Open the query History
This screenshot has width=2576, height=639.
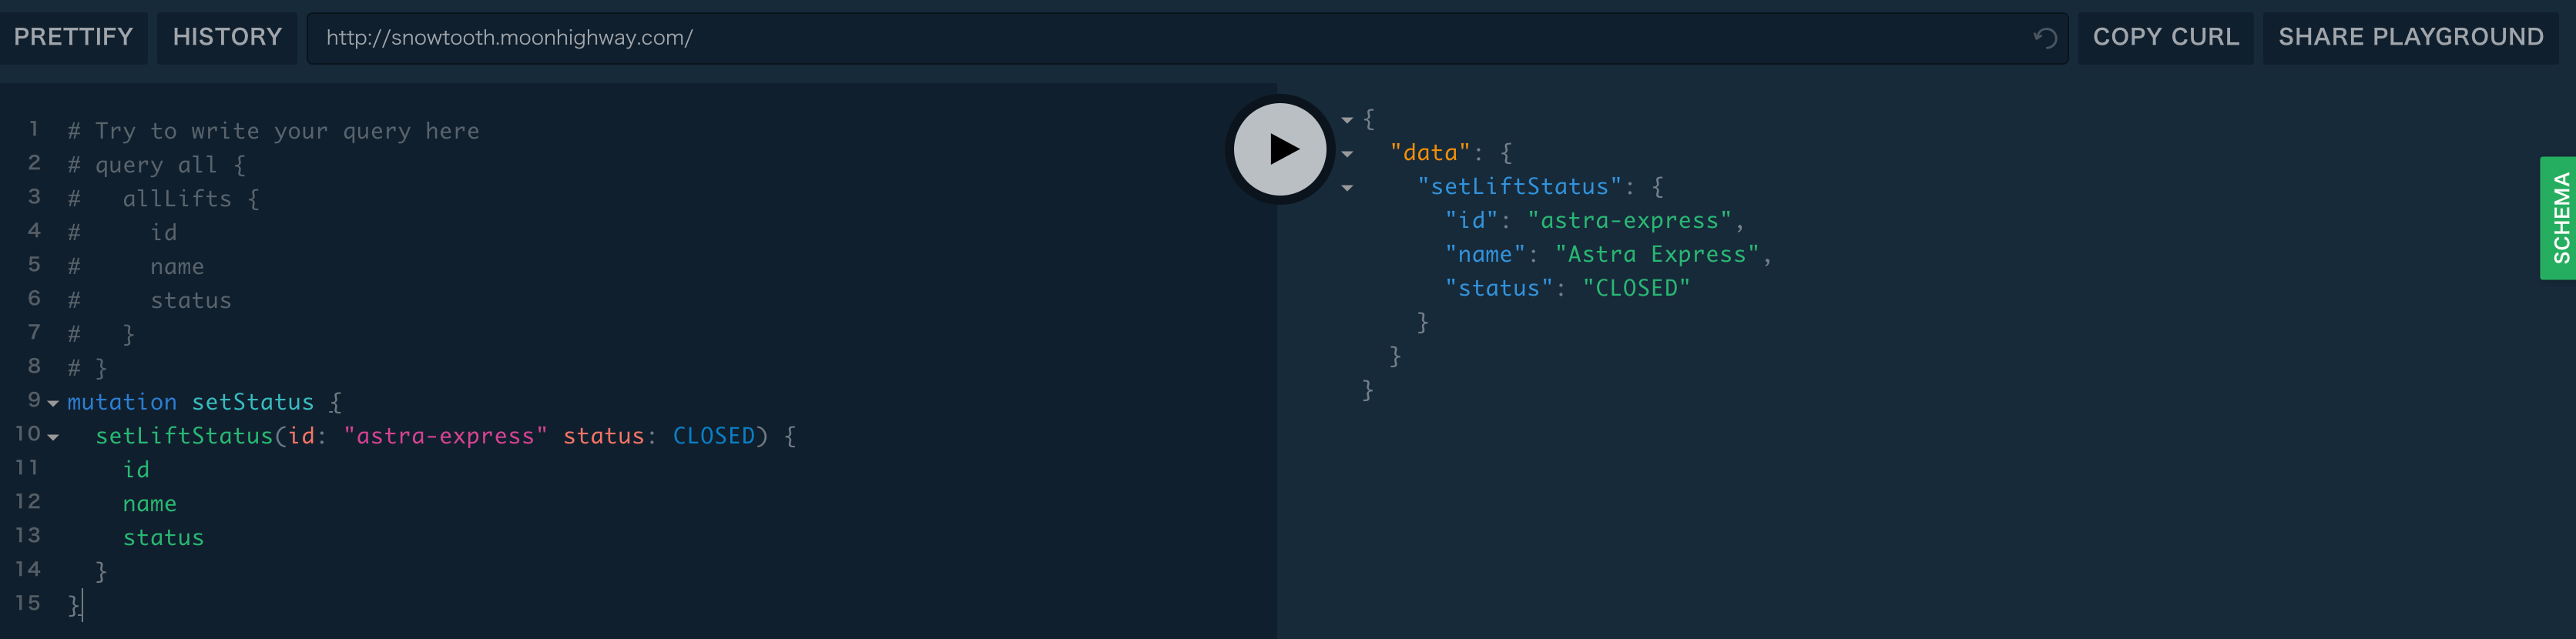coord(227,37)
